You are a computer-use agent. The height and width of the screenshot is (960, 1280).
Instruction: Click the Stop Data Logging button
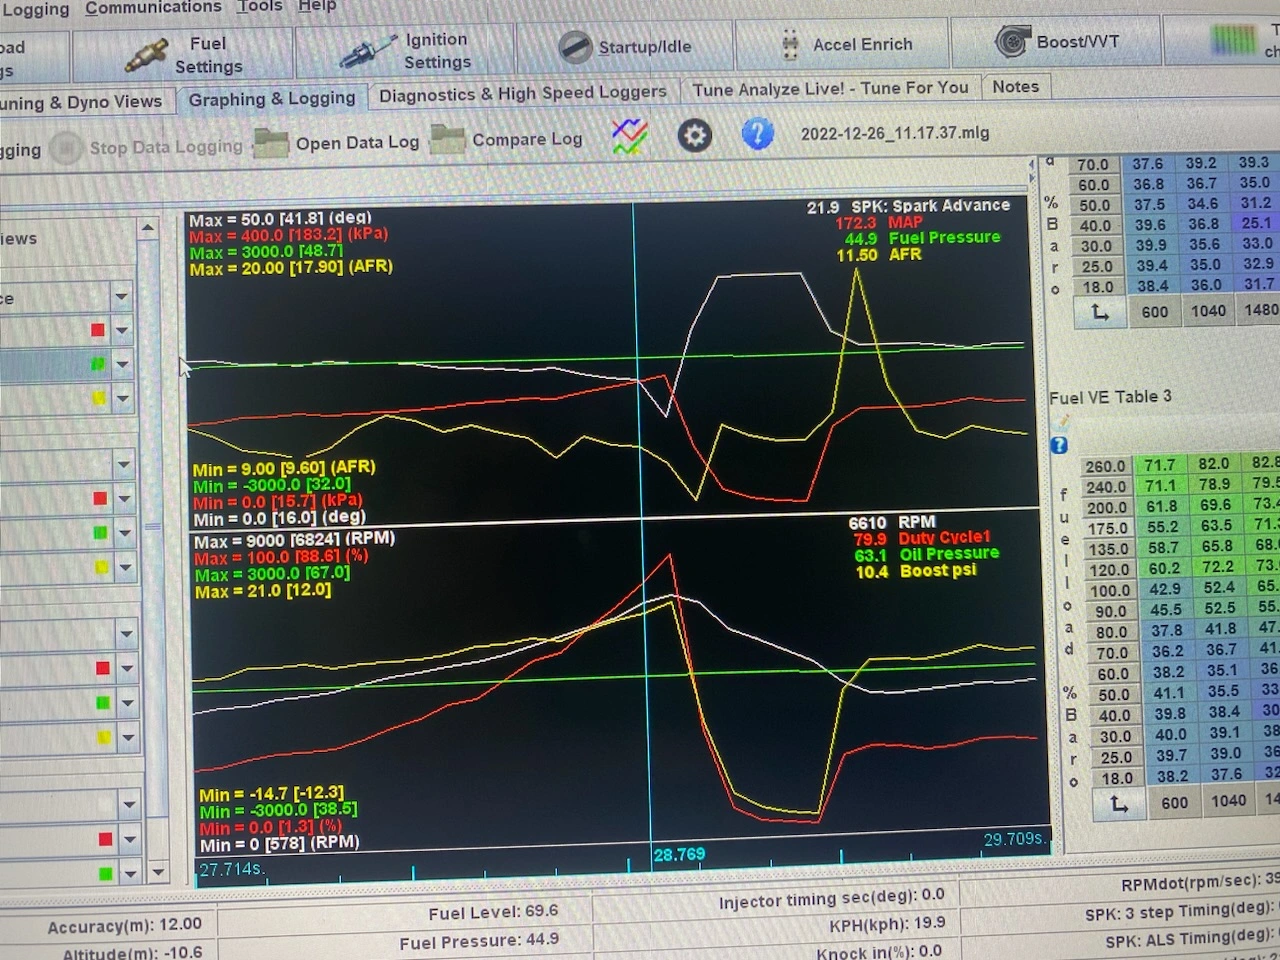[x=148, y=148]
